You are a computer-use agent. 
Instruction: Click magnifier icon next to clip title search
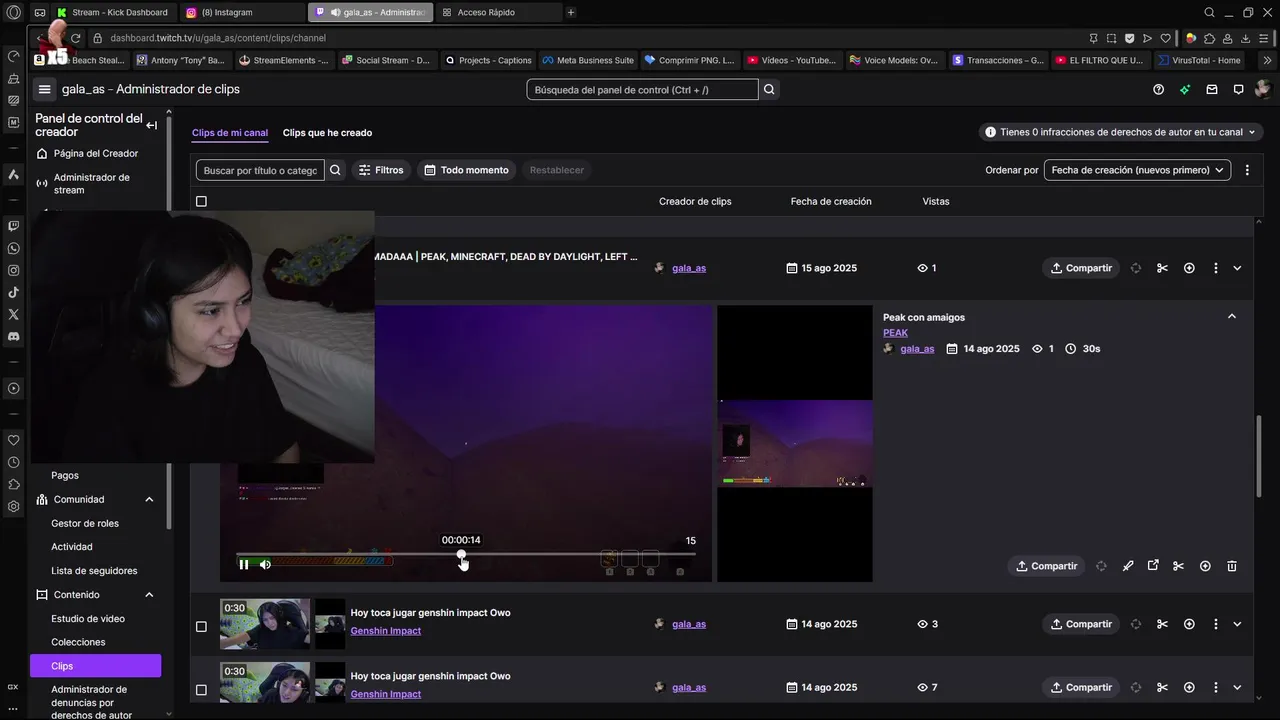(x=335, y=170)
